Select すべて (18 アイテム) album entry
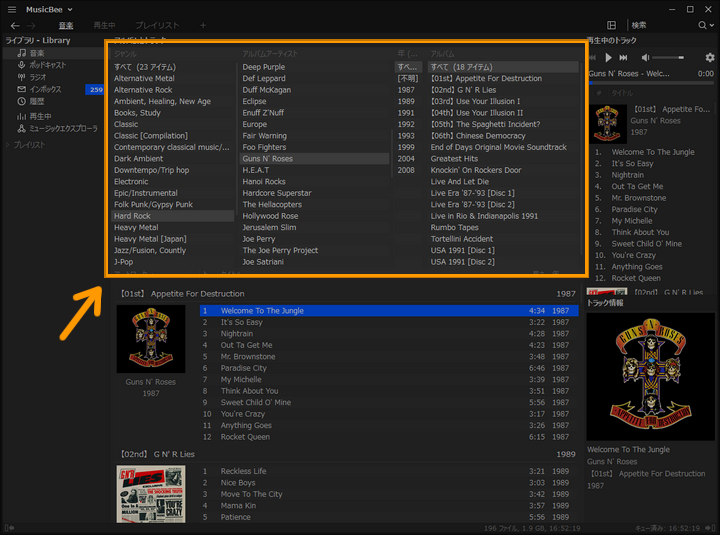Screen dimensions: 720x535 coord(503,67)
